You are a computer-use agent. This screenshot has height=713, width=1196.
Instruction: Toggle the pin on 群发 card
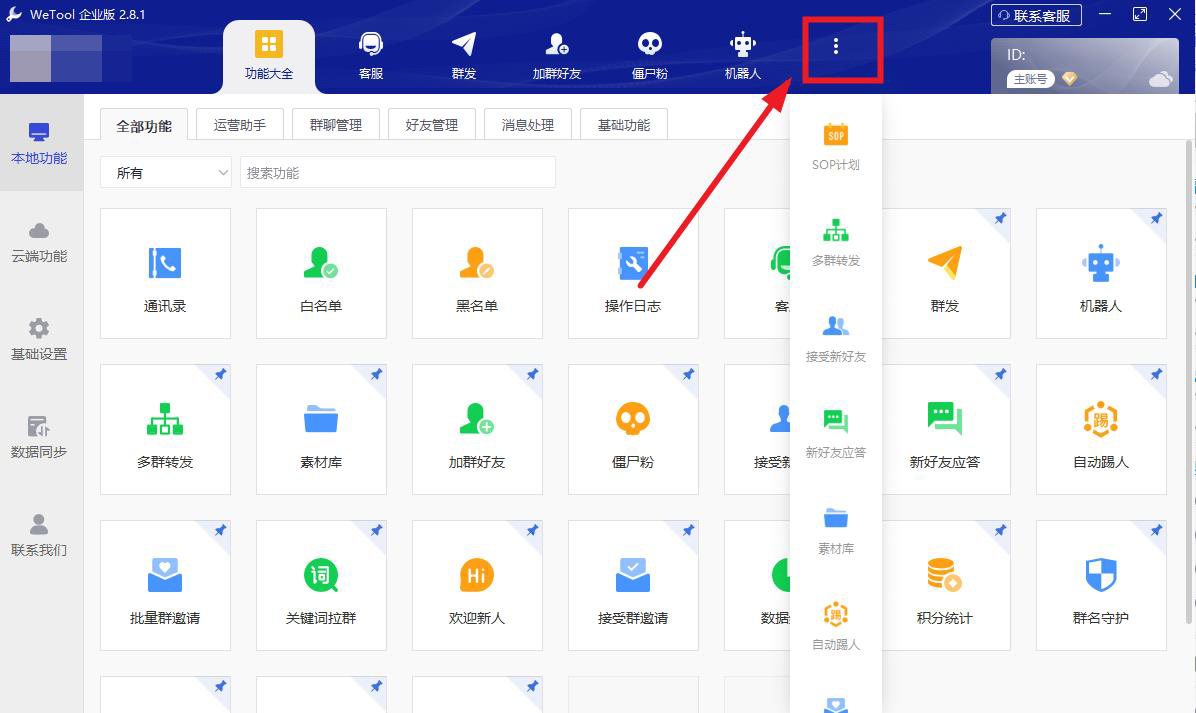[x=1000, y=219]
